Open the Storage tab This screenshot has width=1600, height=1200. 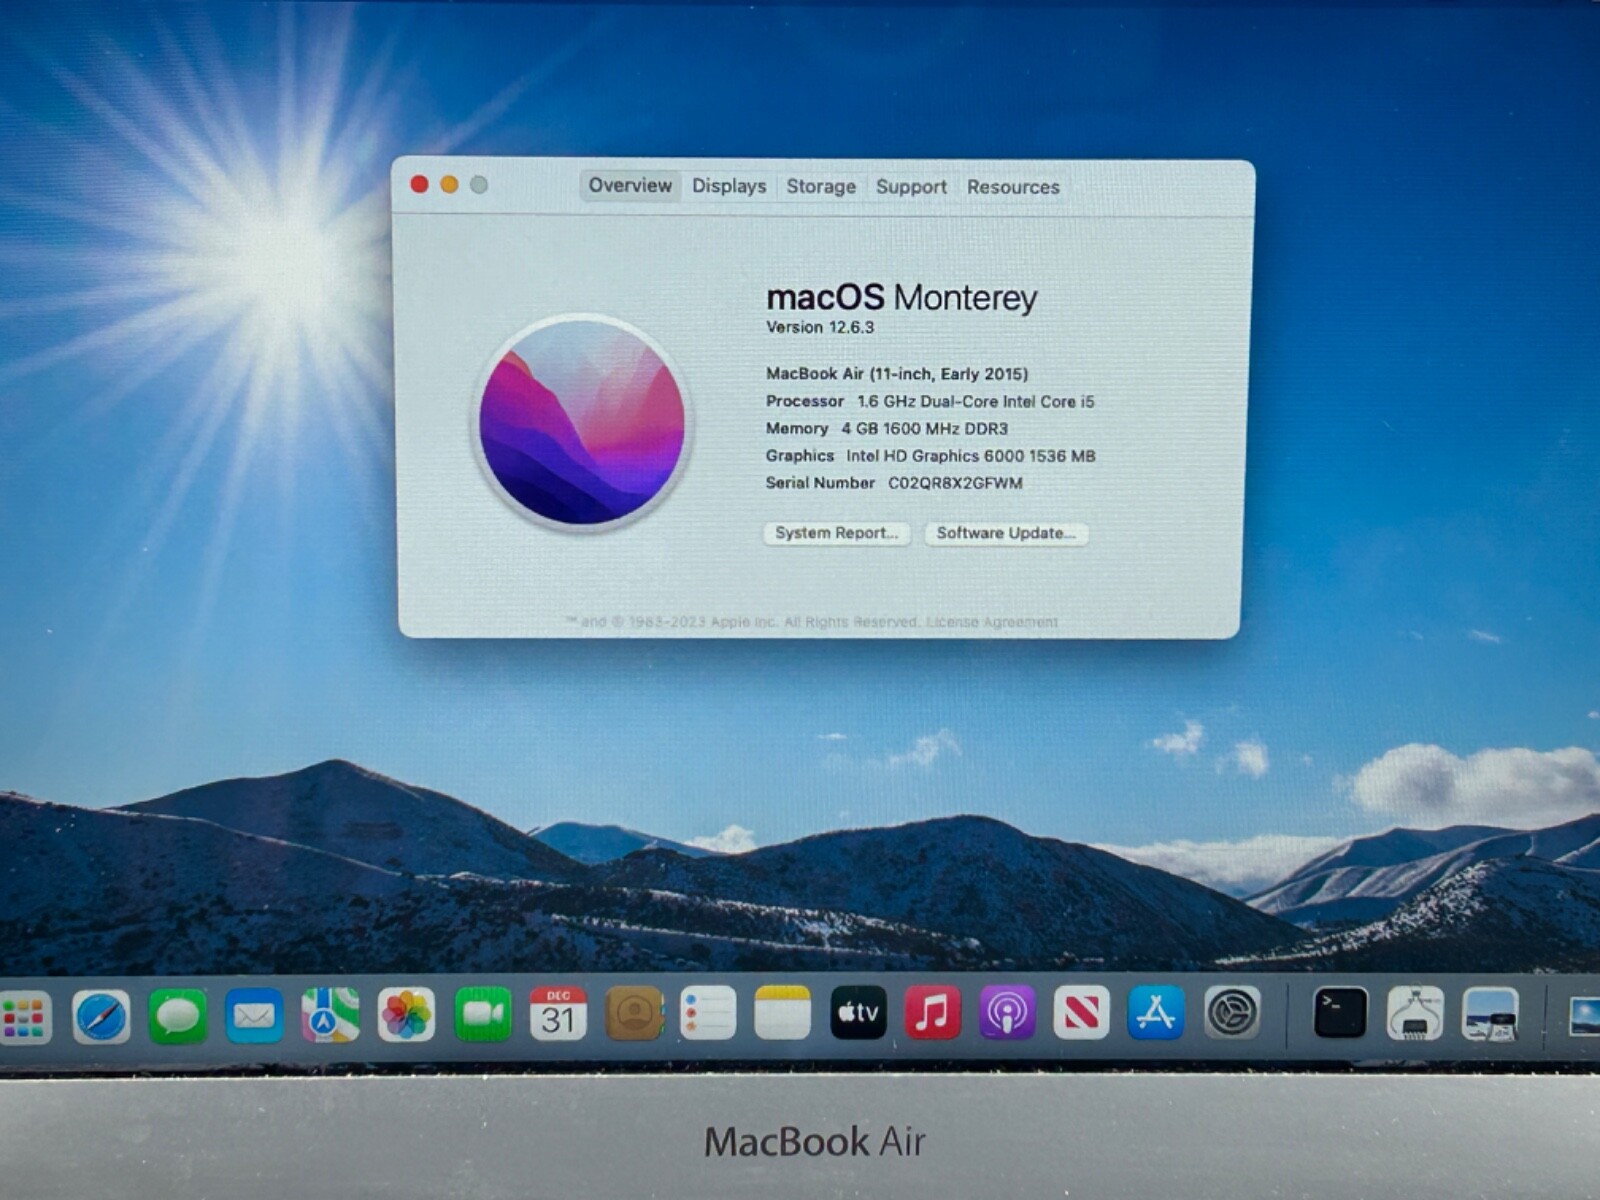[821, 186]
